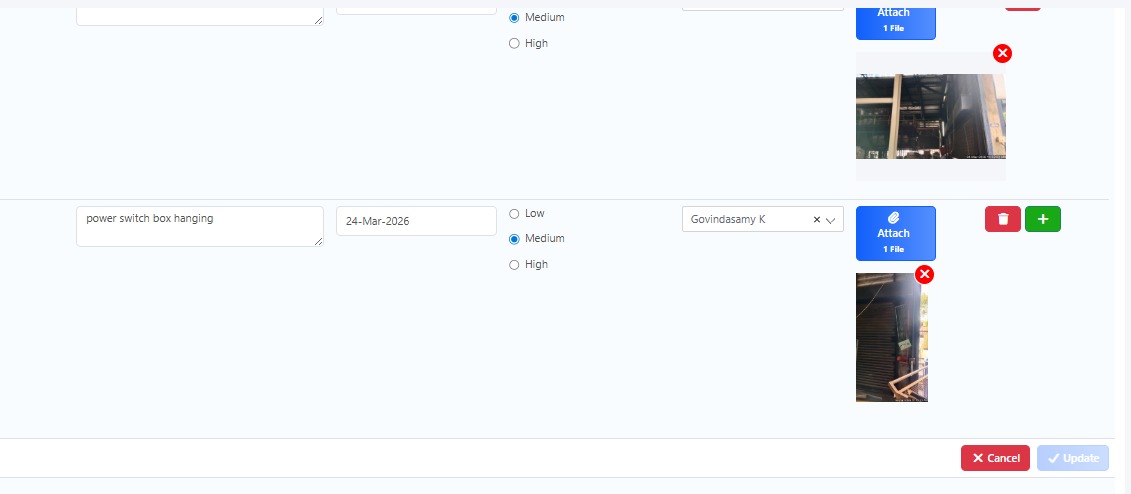Click into the 'power switch box hanging' text area
Viewport: 1131px width, 494px height.
click(x=199, y=226)
